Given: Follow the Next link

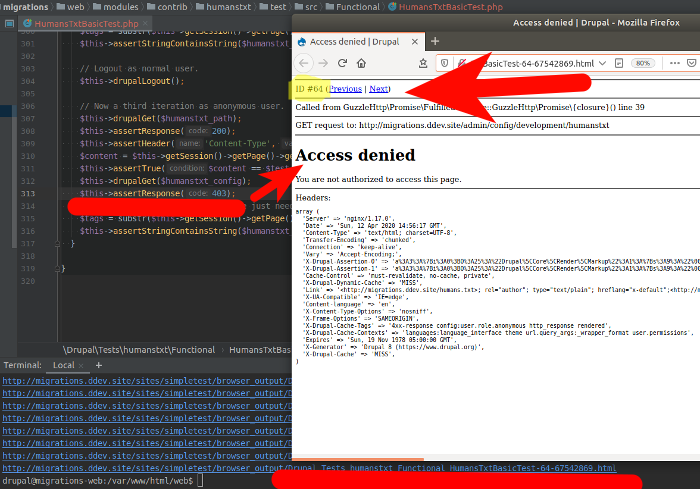Looking at the screenshot, I should coord(379,89).
